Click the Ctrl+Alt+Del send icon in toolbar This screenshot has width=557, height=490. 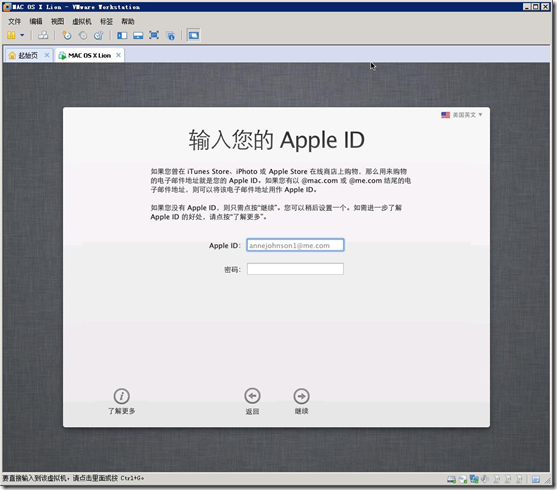43,35
